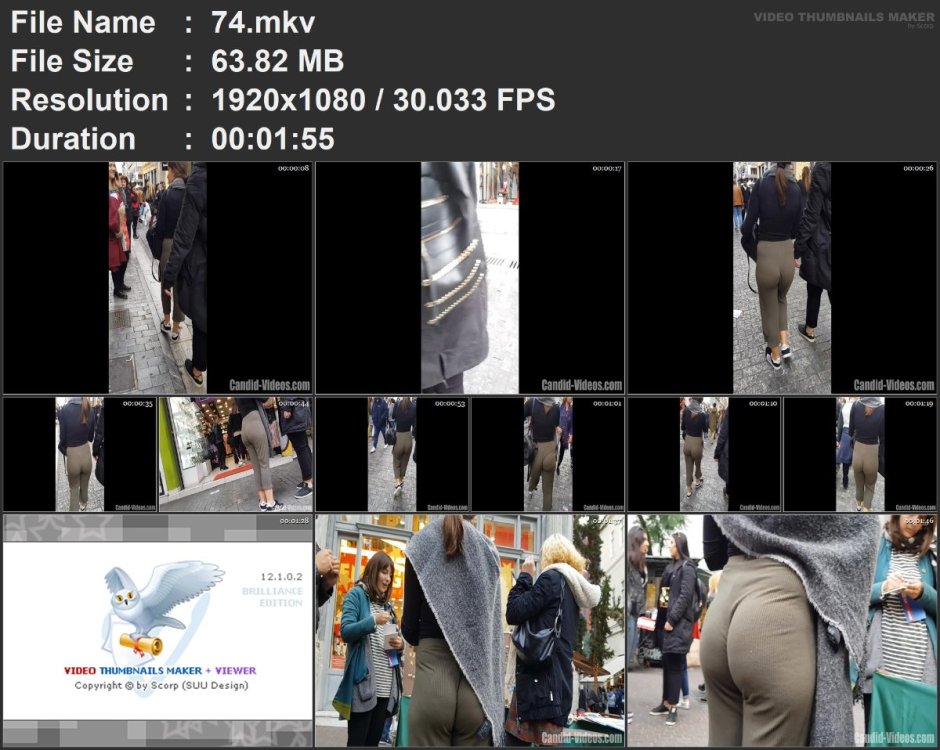Select the small thumbnail stamped 00:00:35

pos(80,454)
